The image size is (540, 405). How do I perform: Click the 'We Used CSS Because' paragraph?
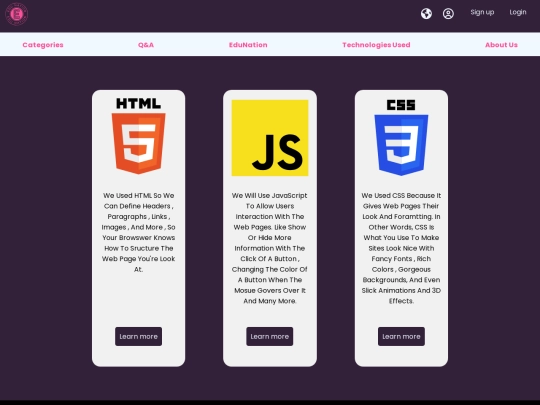pos(401,248)
